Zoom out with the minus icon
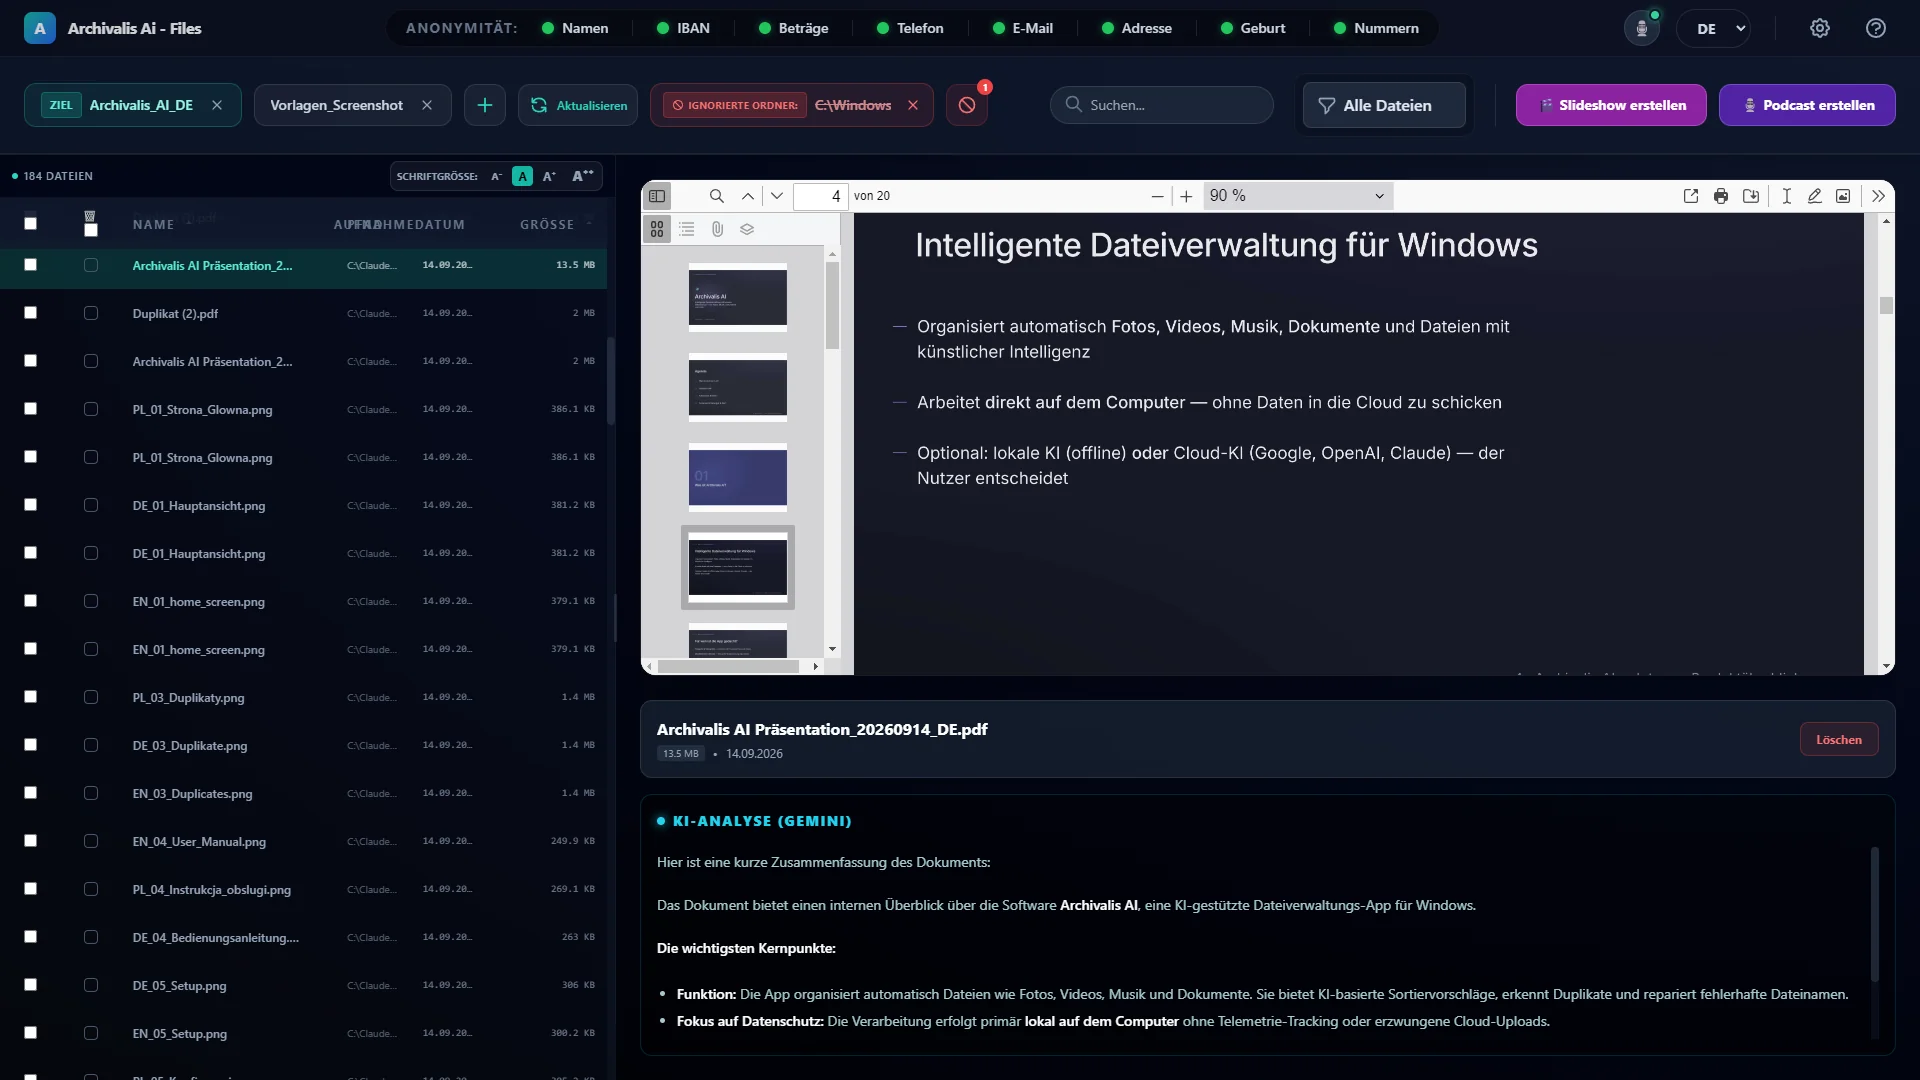 coord(1157,196)
